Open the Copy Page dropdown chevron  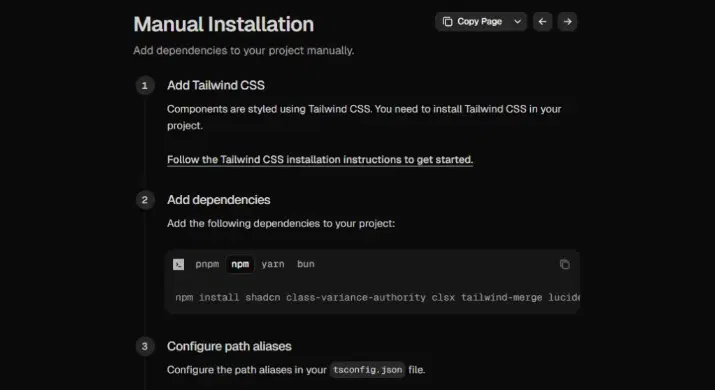pyautogui.click(x=518, y=21)
